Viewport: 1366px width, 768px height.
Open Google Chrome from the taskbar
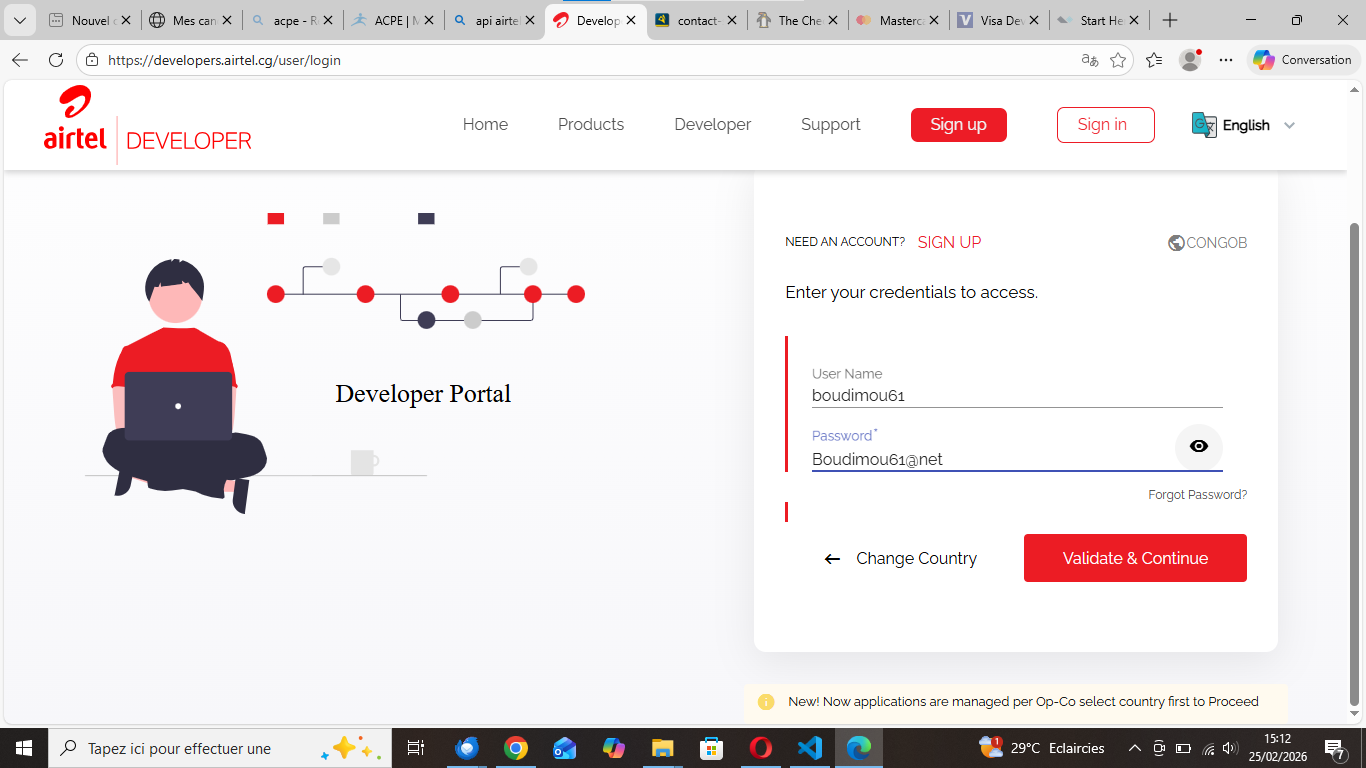516,748
